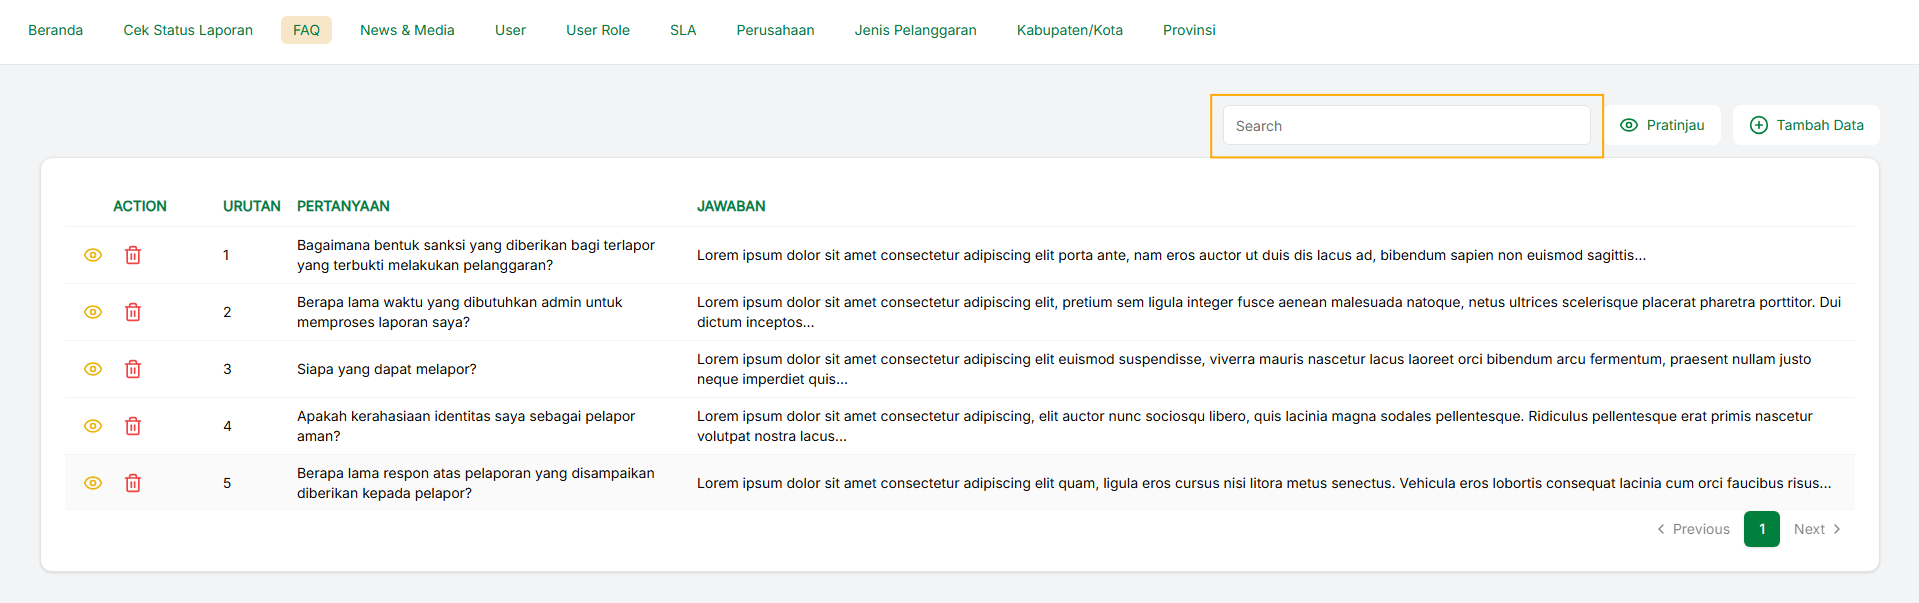Go to the Next page
The height and width of the screenshot is (603, 1919).
tap(1816, 529)
